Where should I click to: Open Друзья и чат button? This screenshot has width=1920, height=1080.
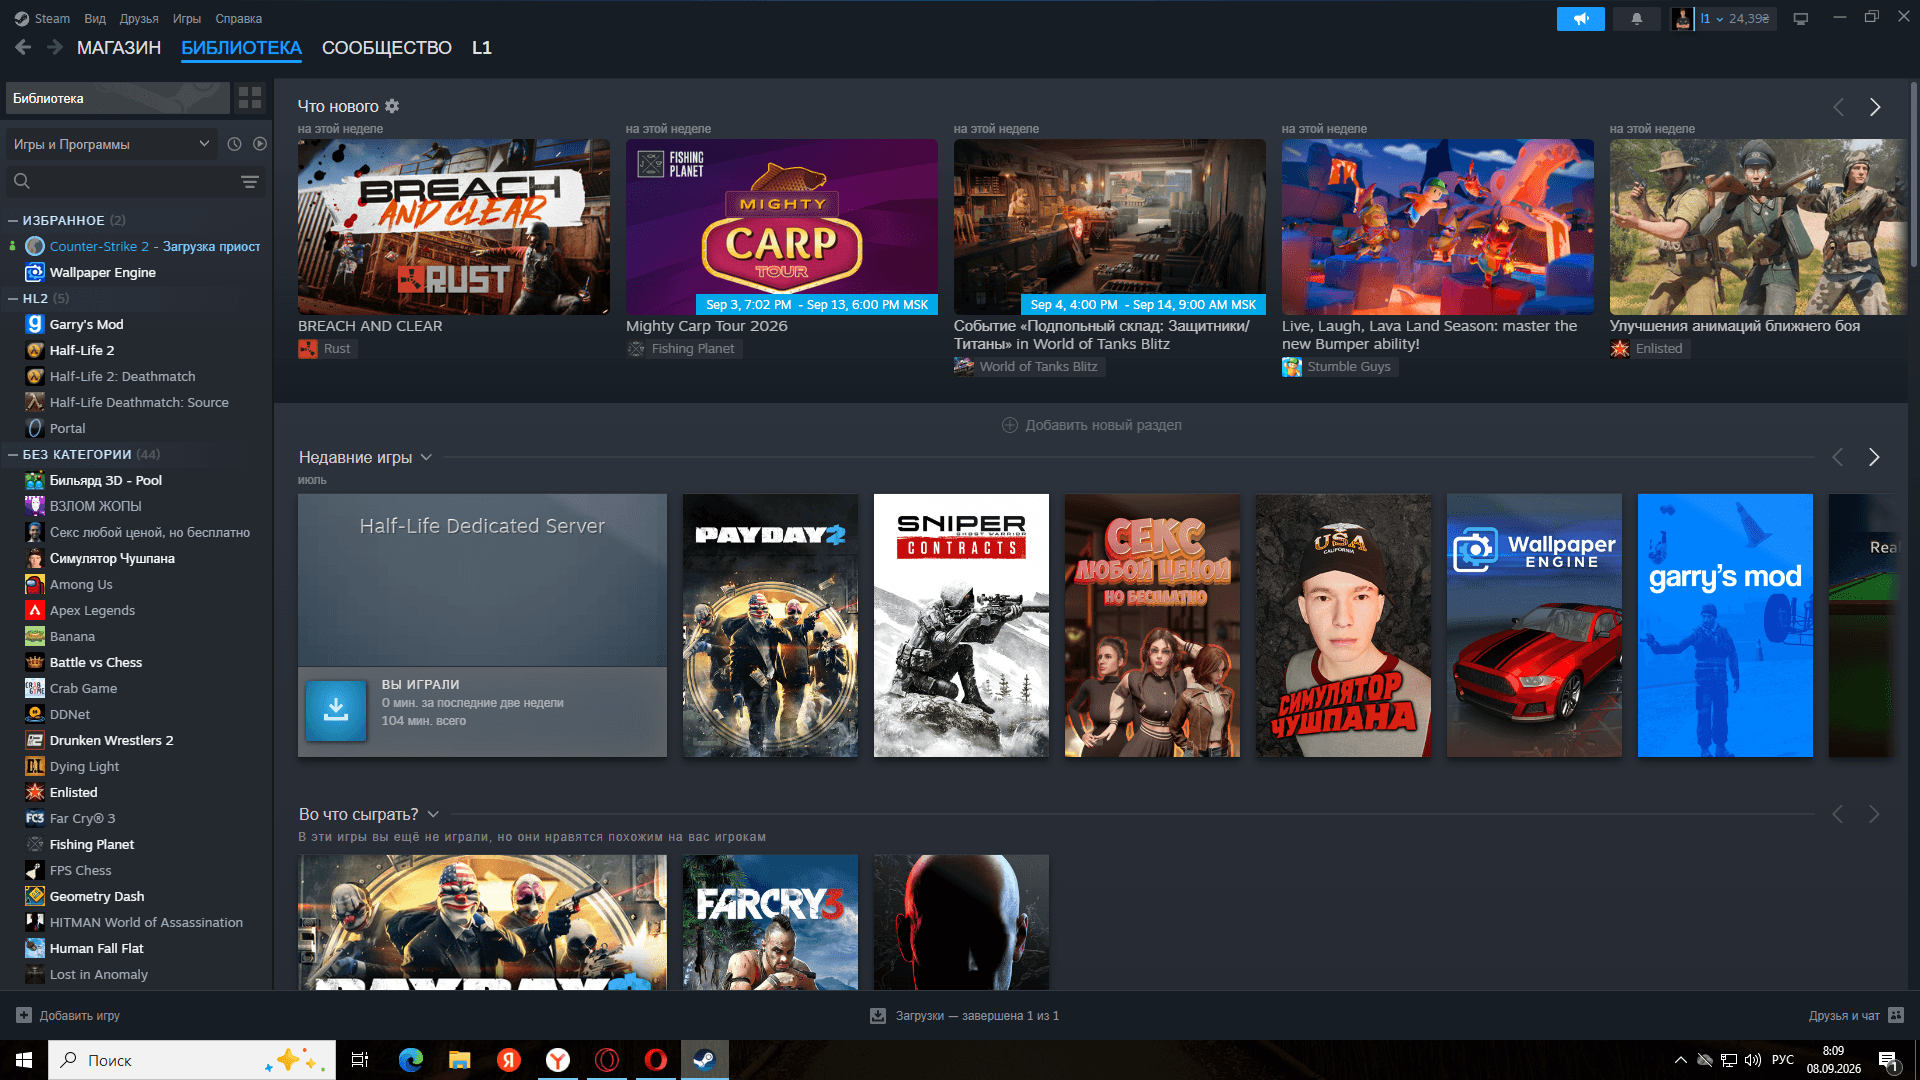tap(1856, 1015)
